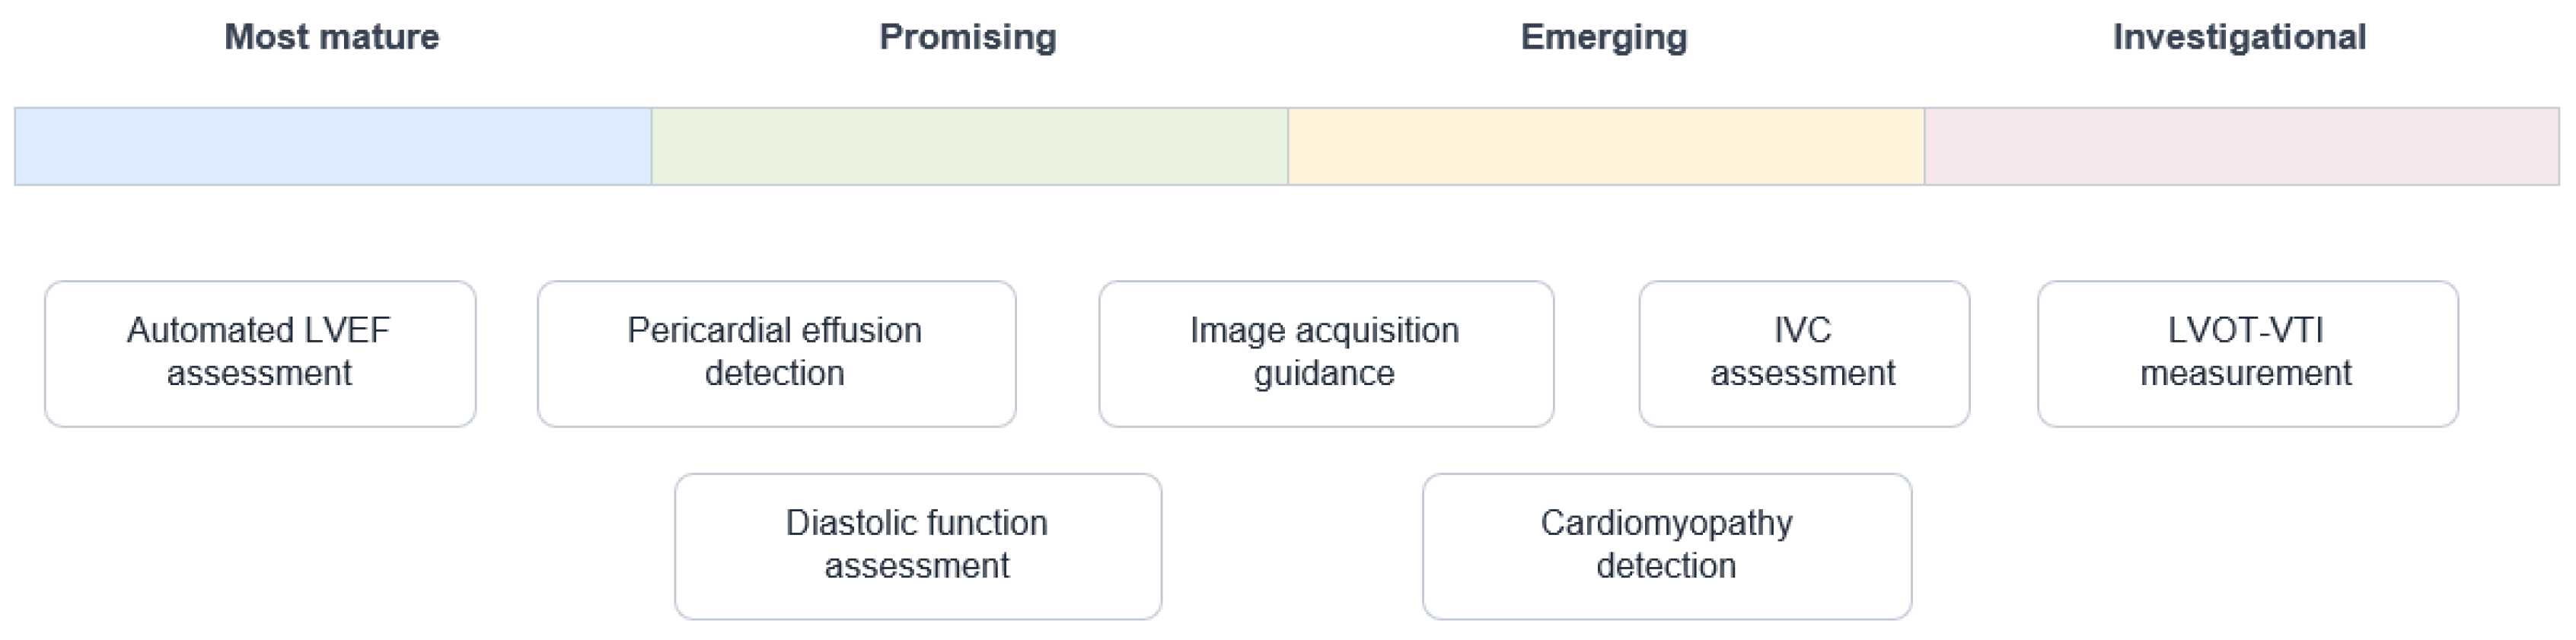Select the Cardiomyopathy detection box
Viewport: 2576px width, 640px height.
tap(1667, 546)
